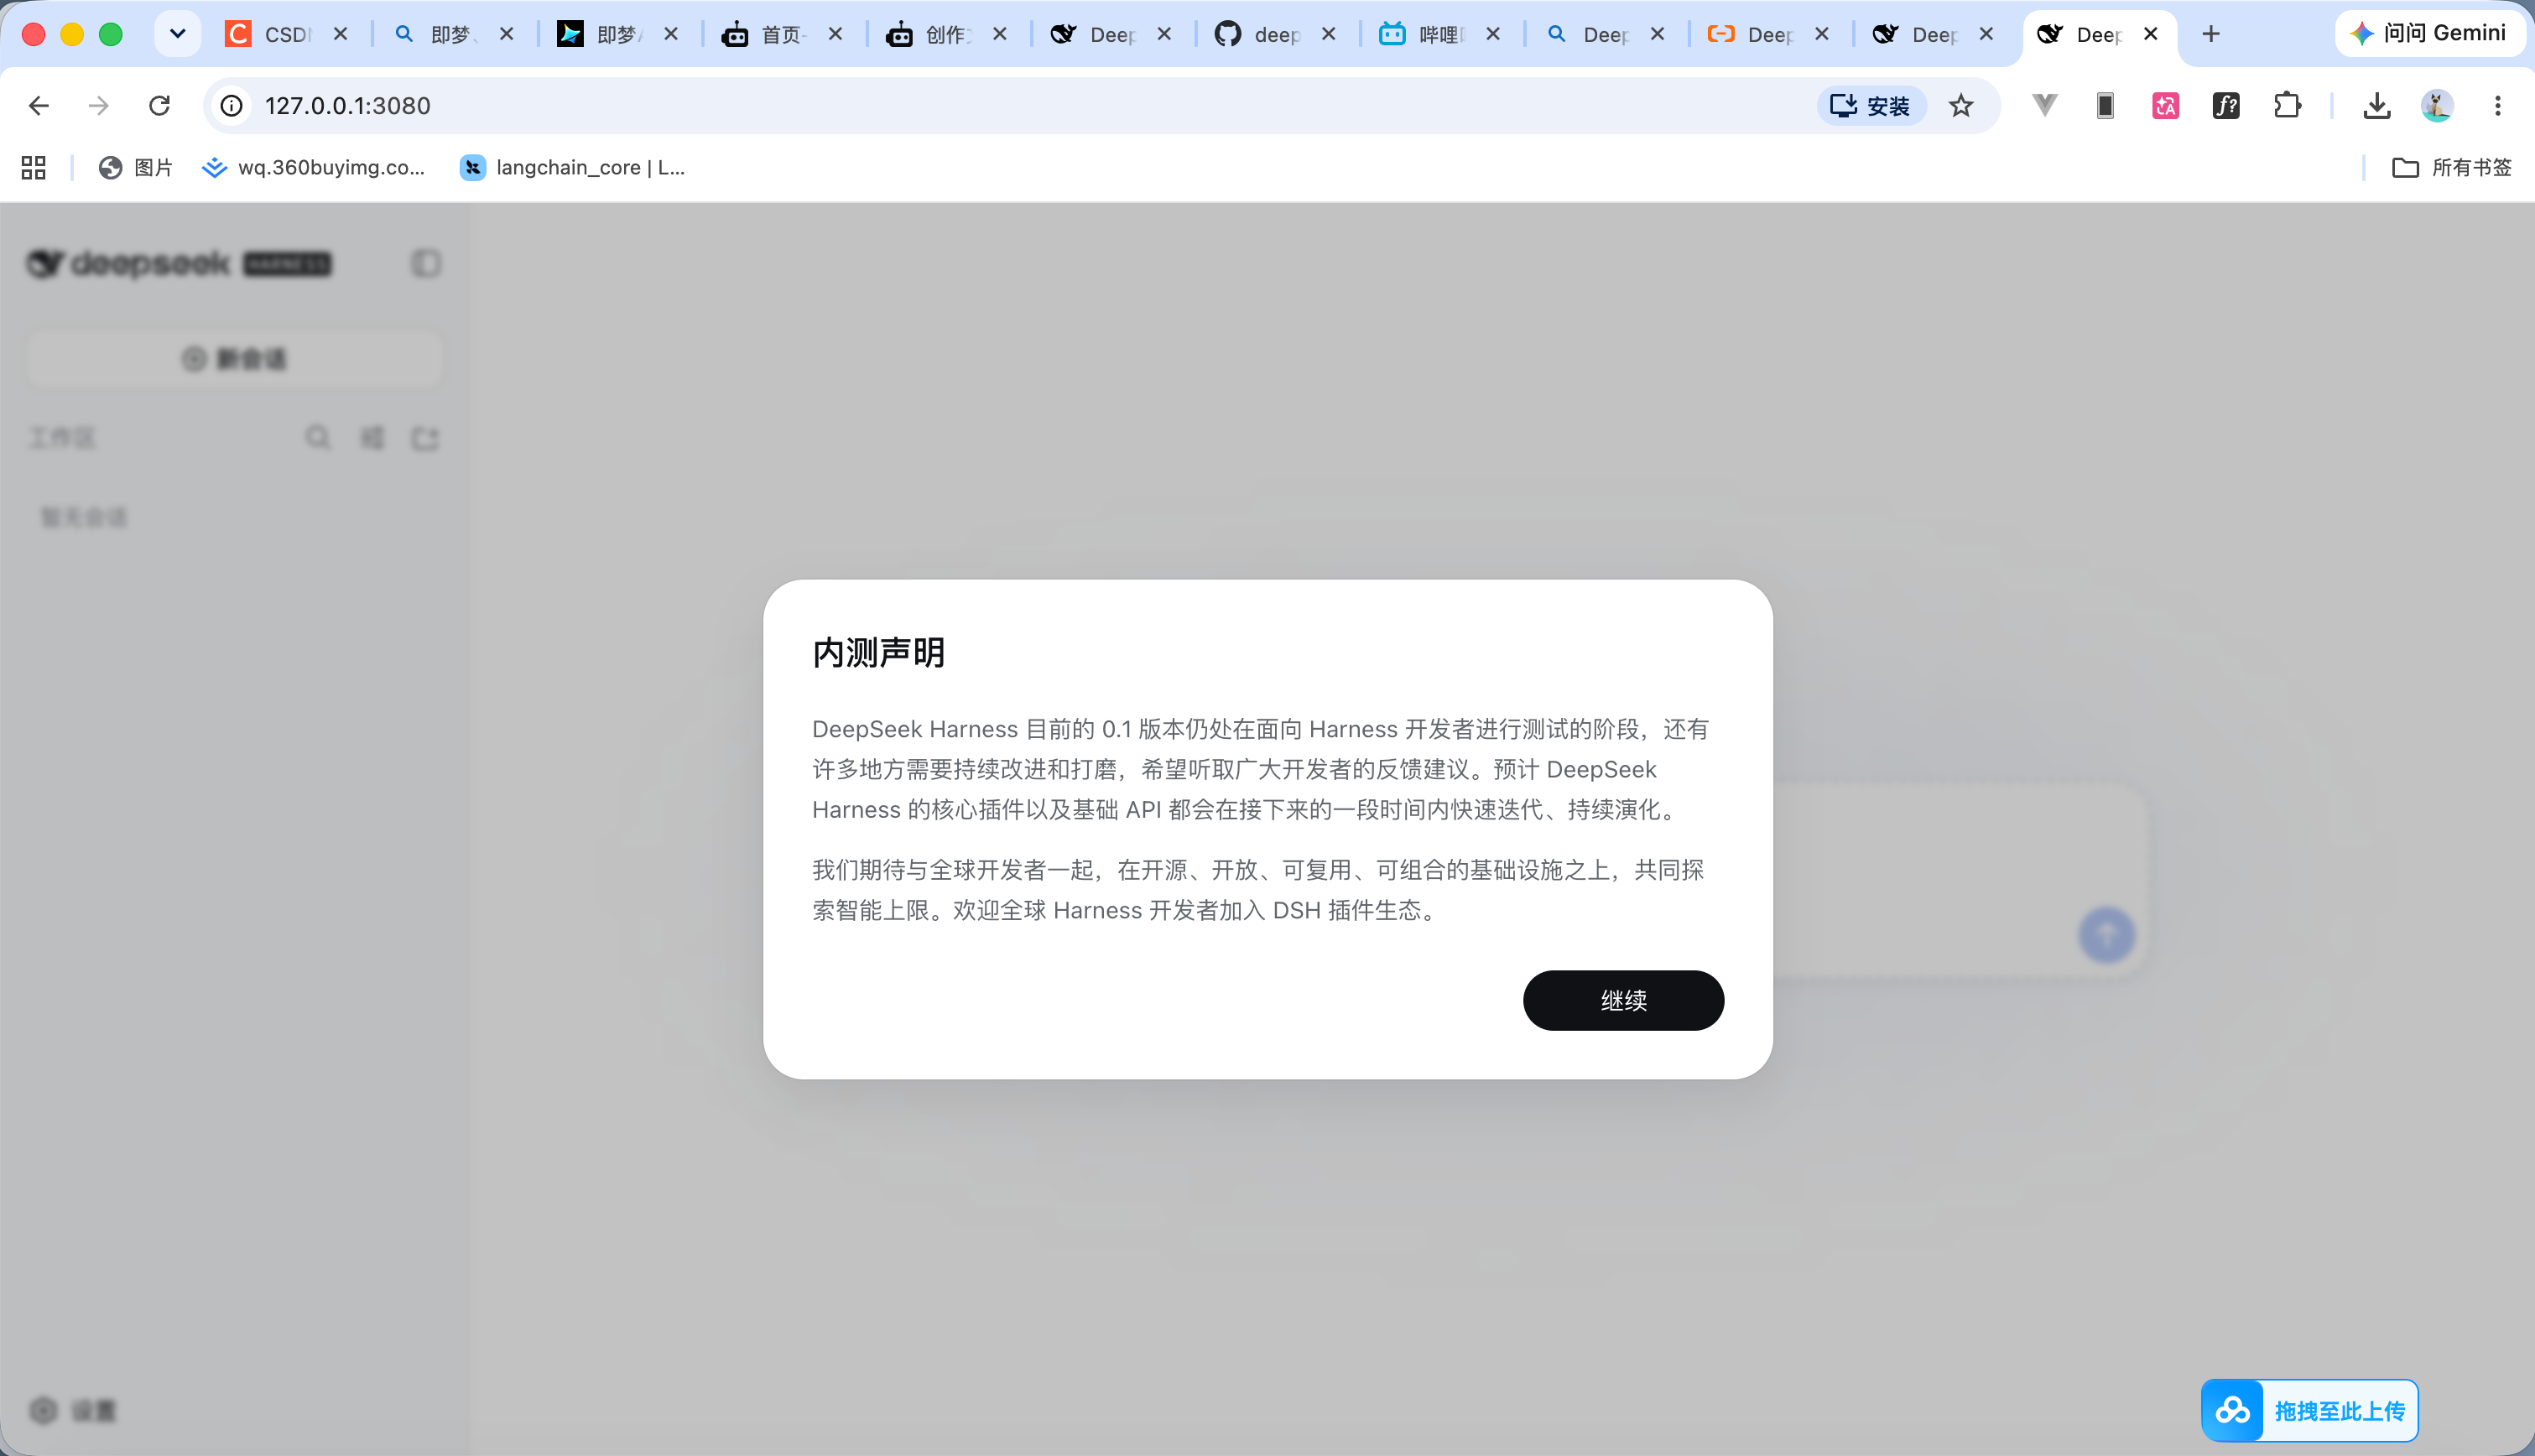The height and width of the screenshot is (1456, 2535).
Task: Open the downloads icon
Action: [2377, 106]
